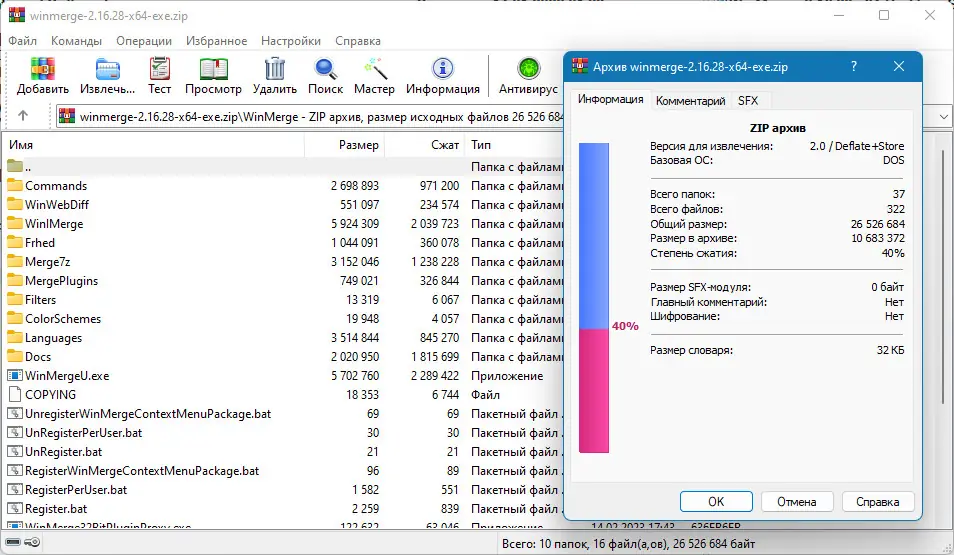This screenshot has height=555, width=954.
Task: Go up one folder with arrow icon
Action: tap(23, 116)
